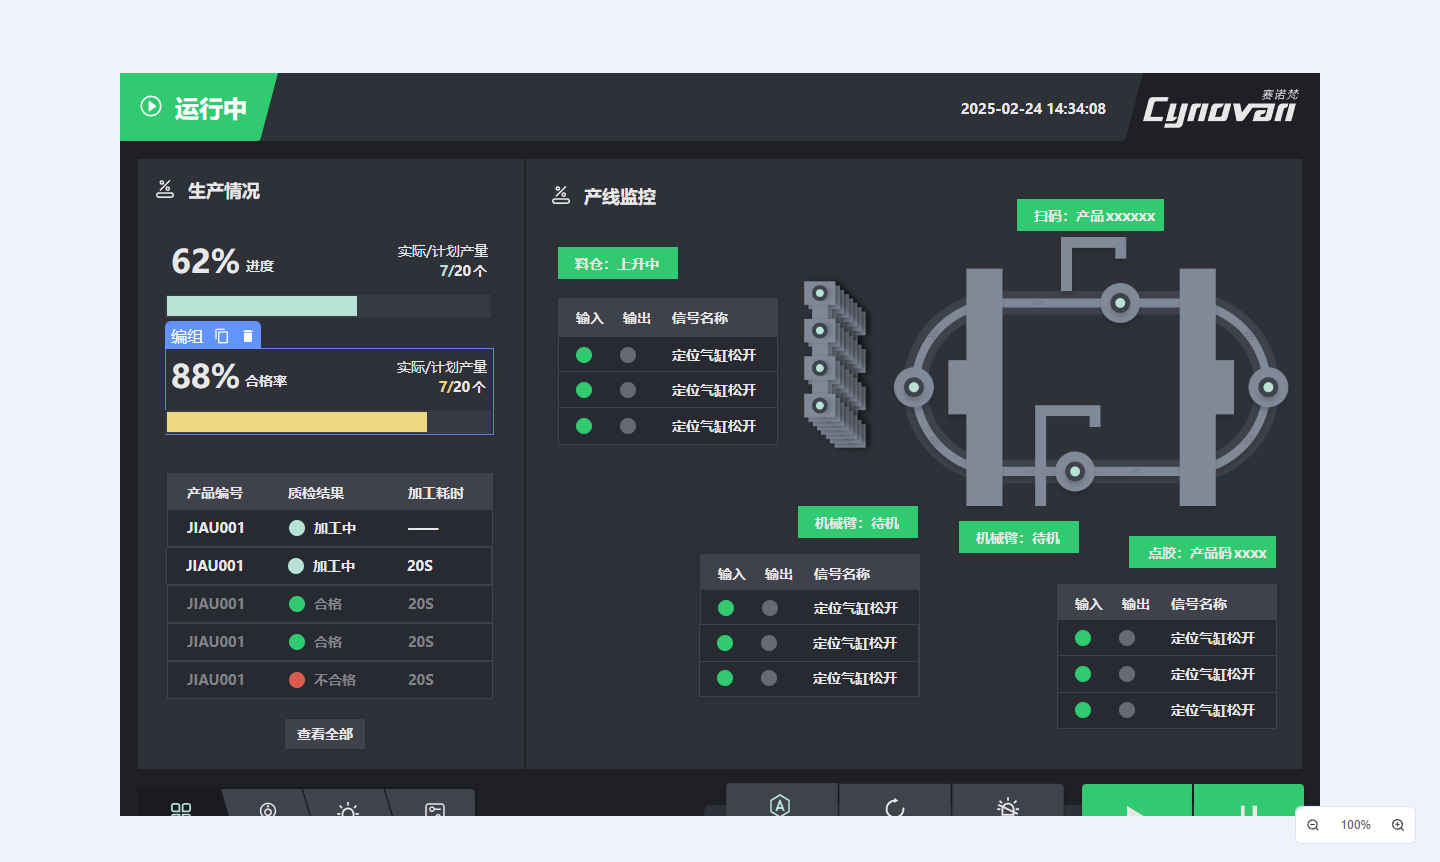
Task: Click the 查看全部 button
Action: [x=325, y=734]
